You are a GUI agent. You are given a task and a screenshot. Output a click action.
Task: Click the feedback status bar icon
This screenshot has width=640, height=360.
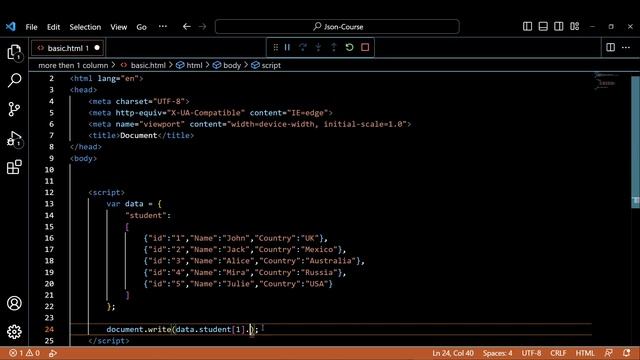click(x=609, y=353)
